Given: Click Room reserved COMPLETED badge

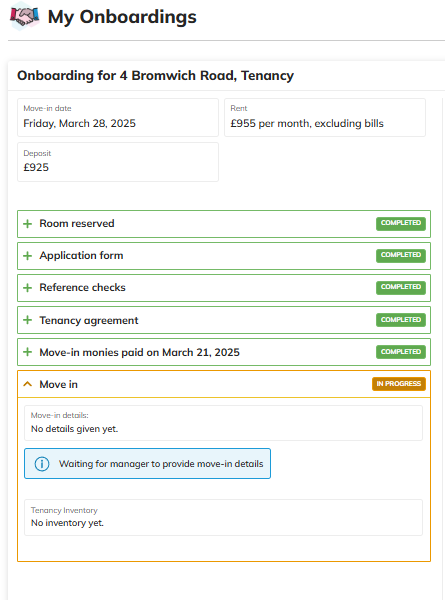Looking at the screenshot, I should point(401,223).
